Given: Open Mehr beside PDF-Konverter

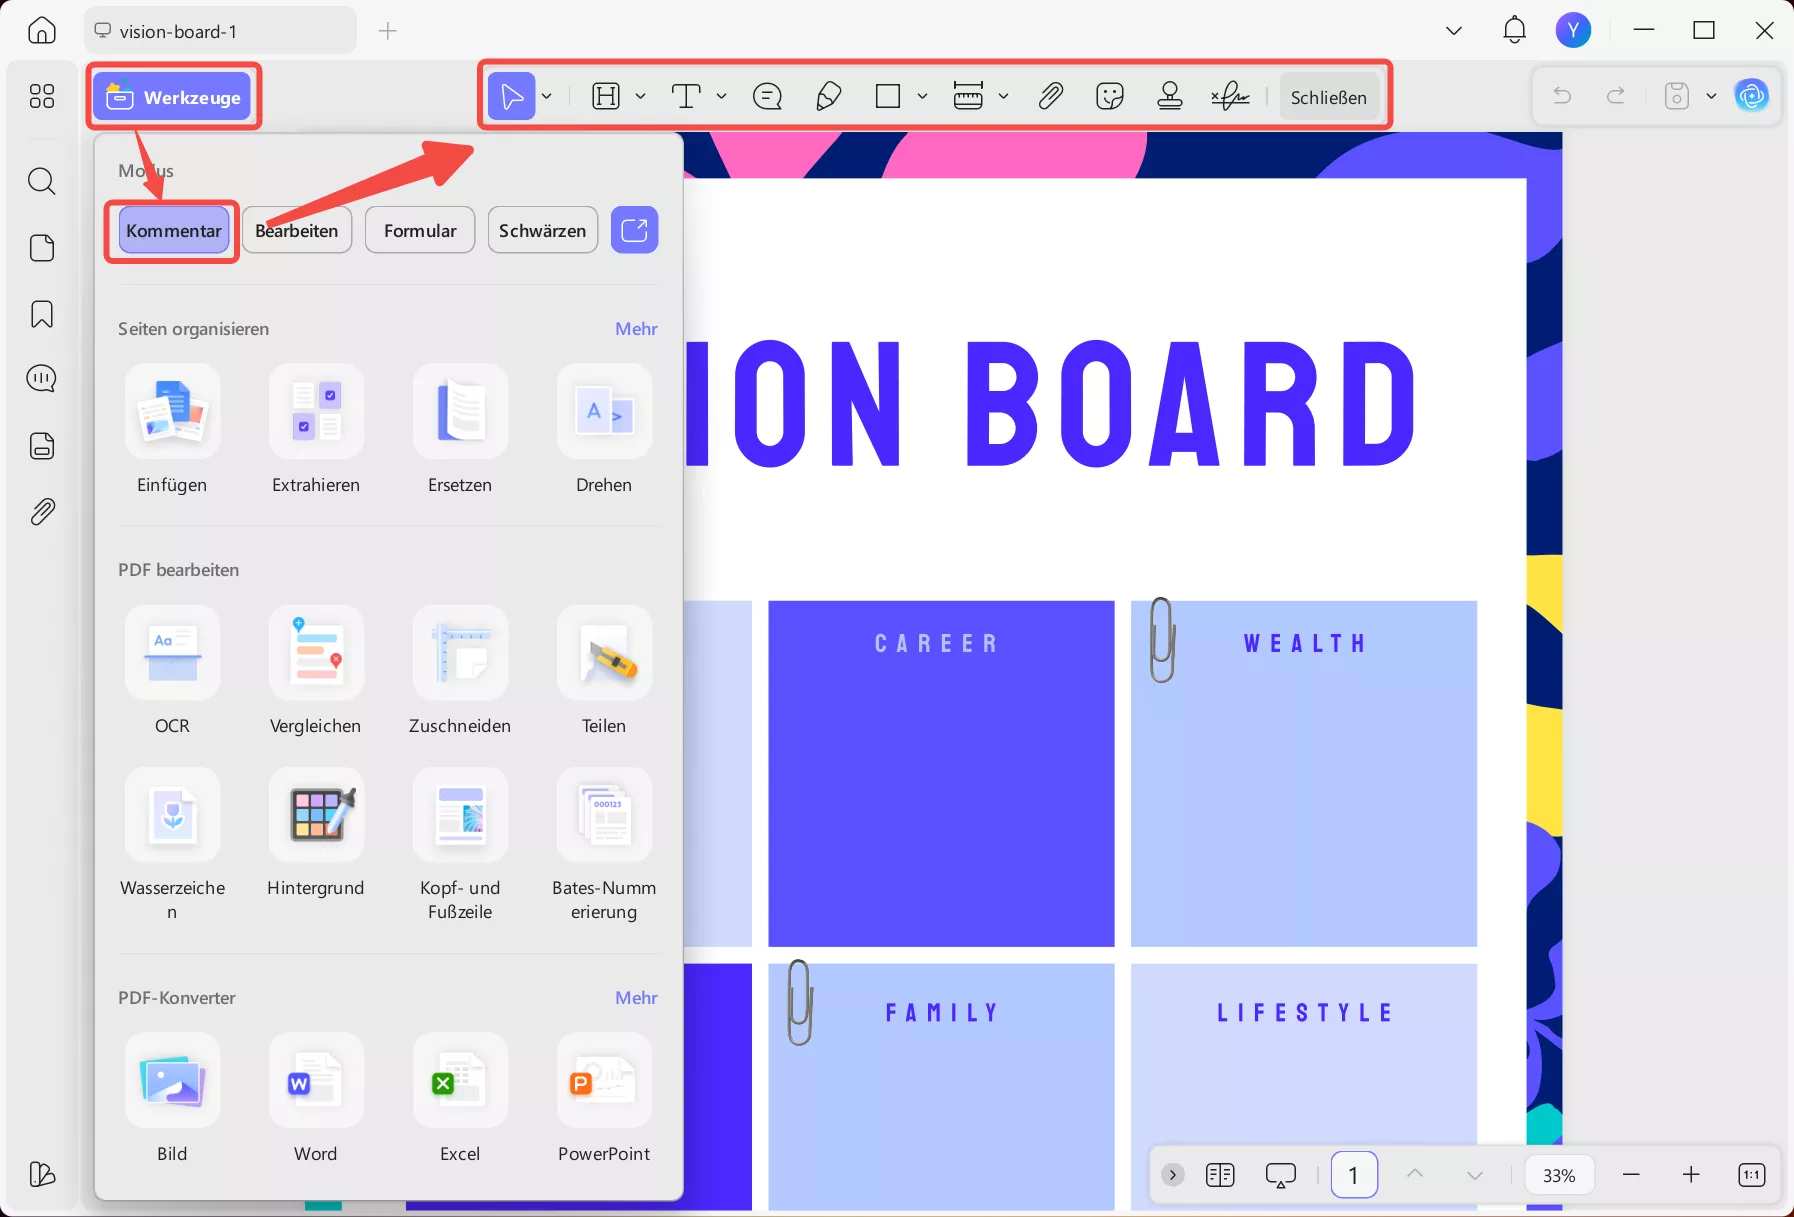Looking at the screenshot, I should [635, 997].
